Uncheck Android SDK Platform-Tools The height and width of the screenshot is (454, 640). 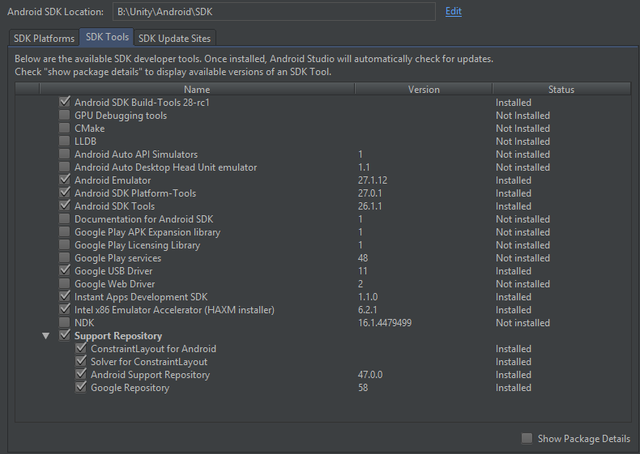click(64, 193)
